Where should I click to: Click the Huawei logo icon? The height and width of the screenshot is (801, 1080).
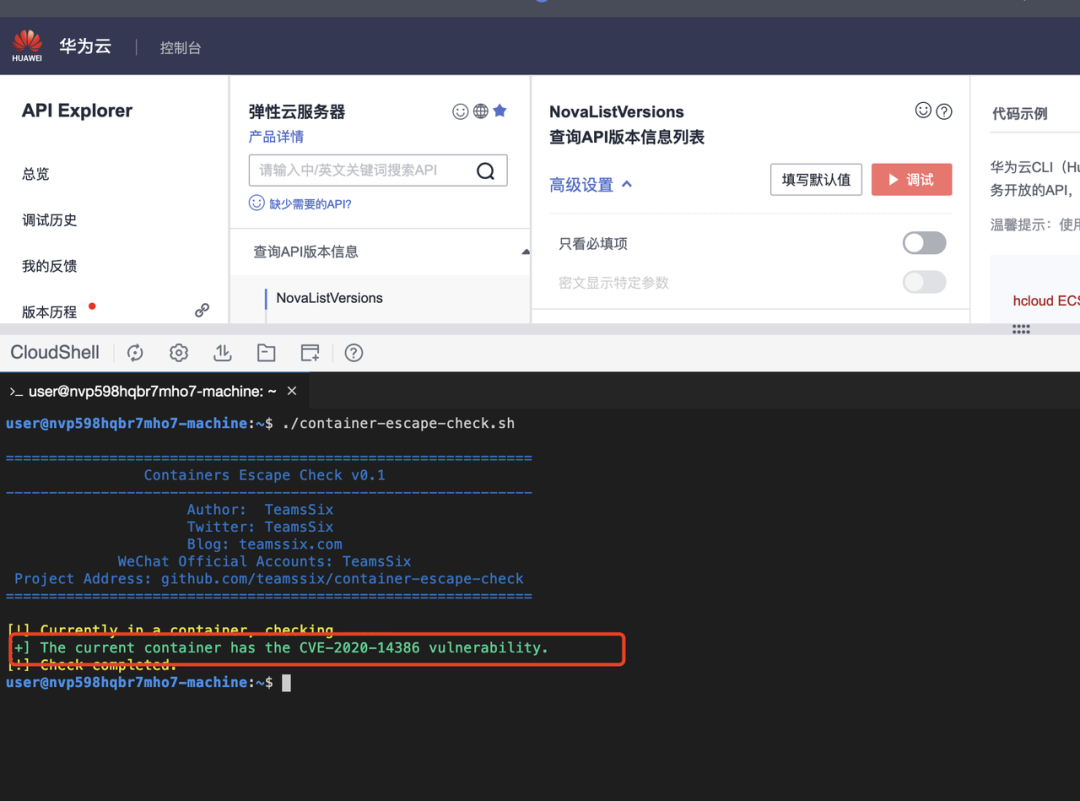[27, 45]
